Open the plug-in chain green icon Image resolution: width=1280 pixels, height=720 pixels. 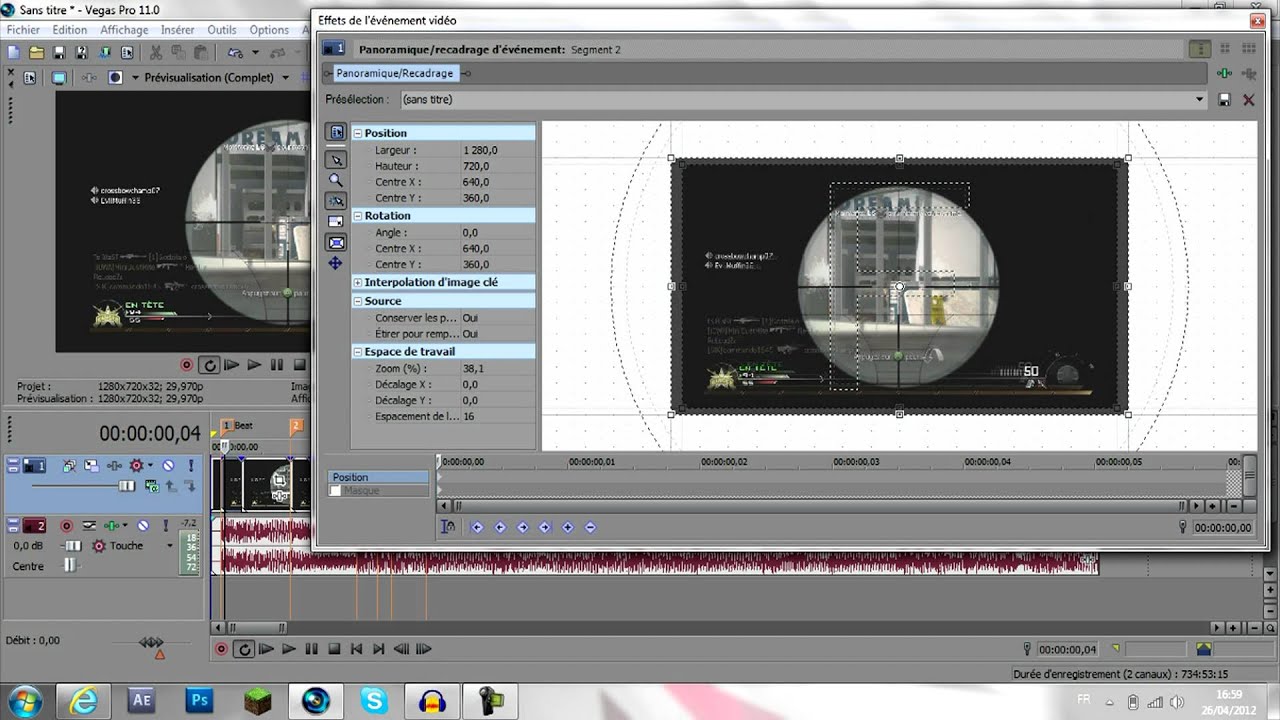1224,73
